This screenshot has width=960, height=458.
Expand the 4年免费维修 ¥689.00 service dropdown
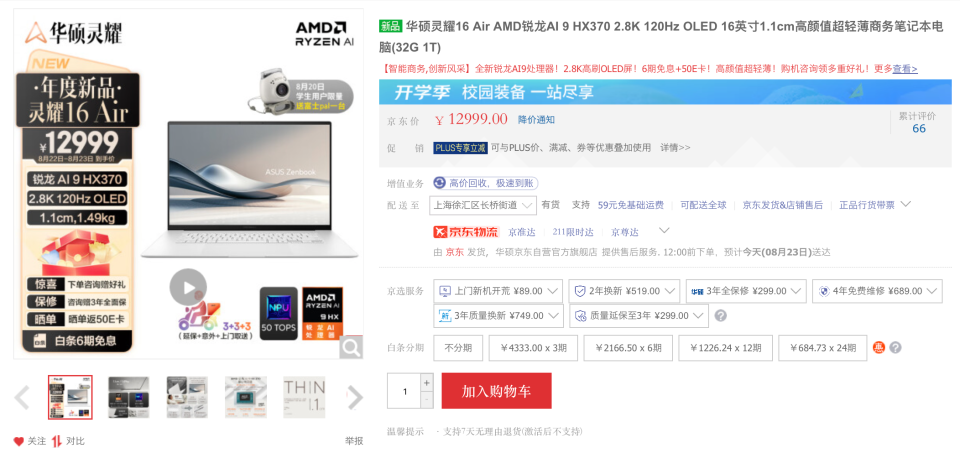[x=877, y=291]
